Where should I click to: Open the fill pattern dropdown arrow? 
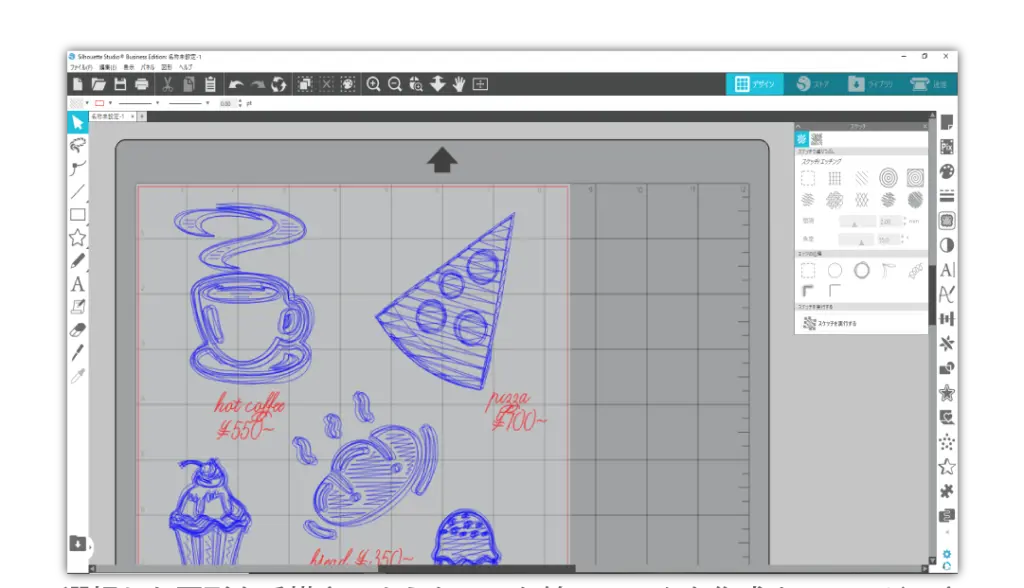[87, 103]
